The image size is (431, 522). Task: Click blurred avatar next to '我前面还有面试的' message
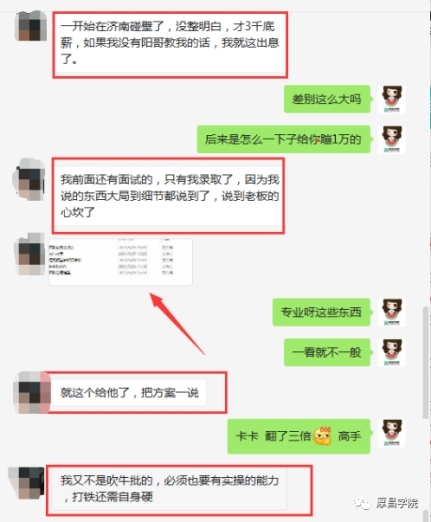[x=29, y=179]
